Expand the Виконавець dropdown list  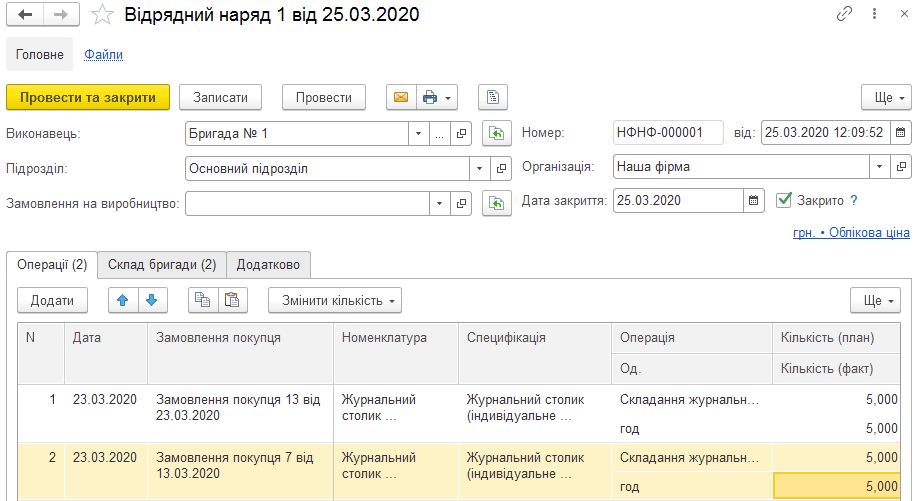[x=419, y=133]
